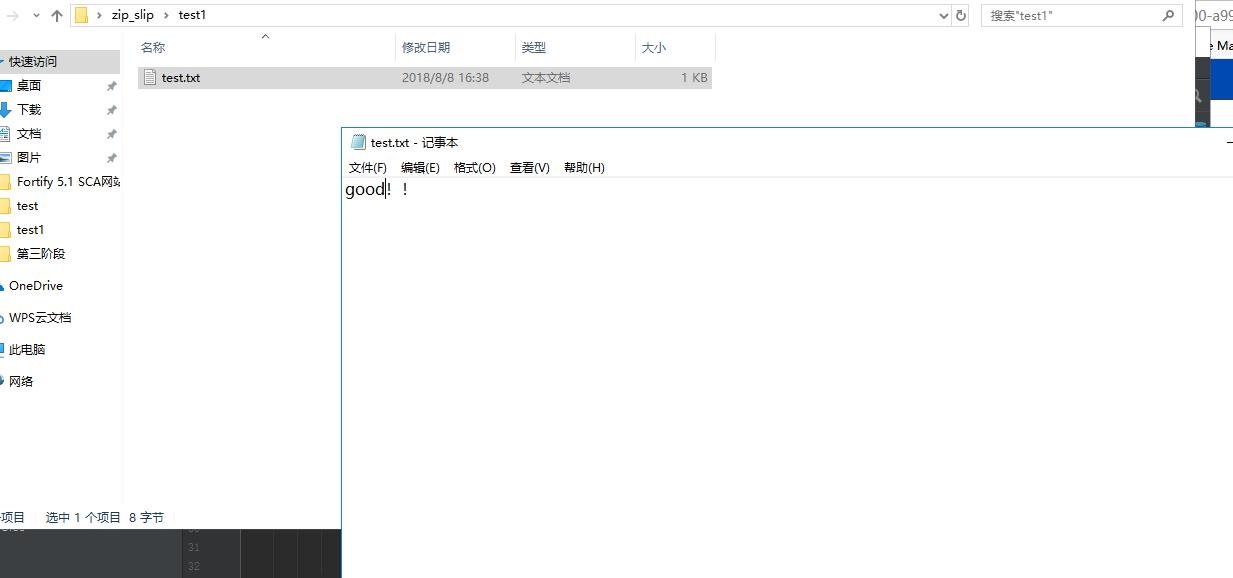
Task: Open 网络 in the sidebar
Action: pos(21,382)
